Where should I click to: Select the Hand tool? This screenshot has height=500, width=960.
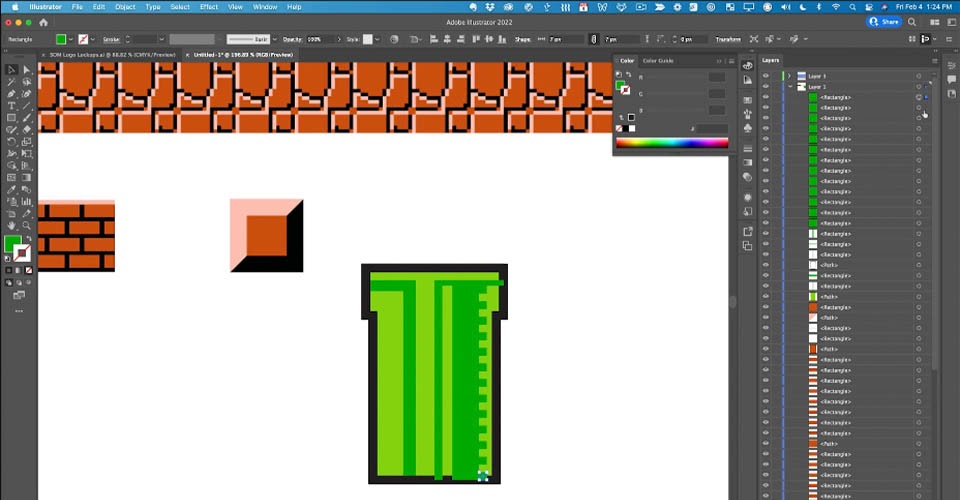12,226
